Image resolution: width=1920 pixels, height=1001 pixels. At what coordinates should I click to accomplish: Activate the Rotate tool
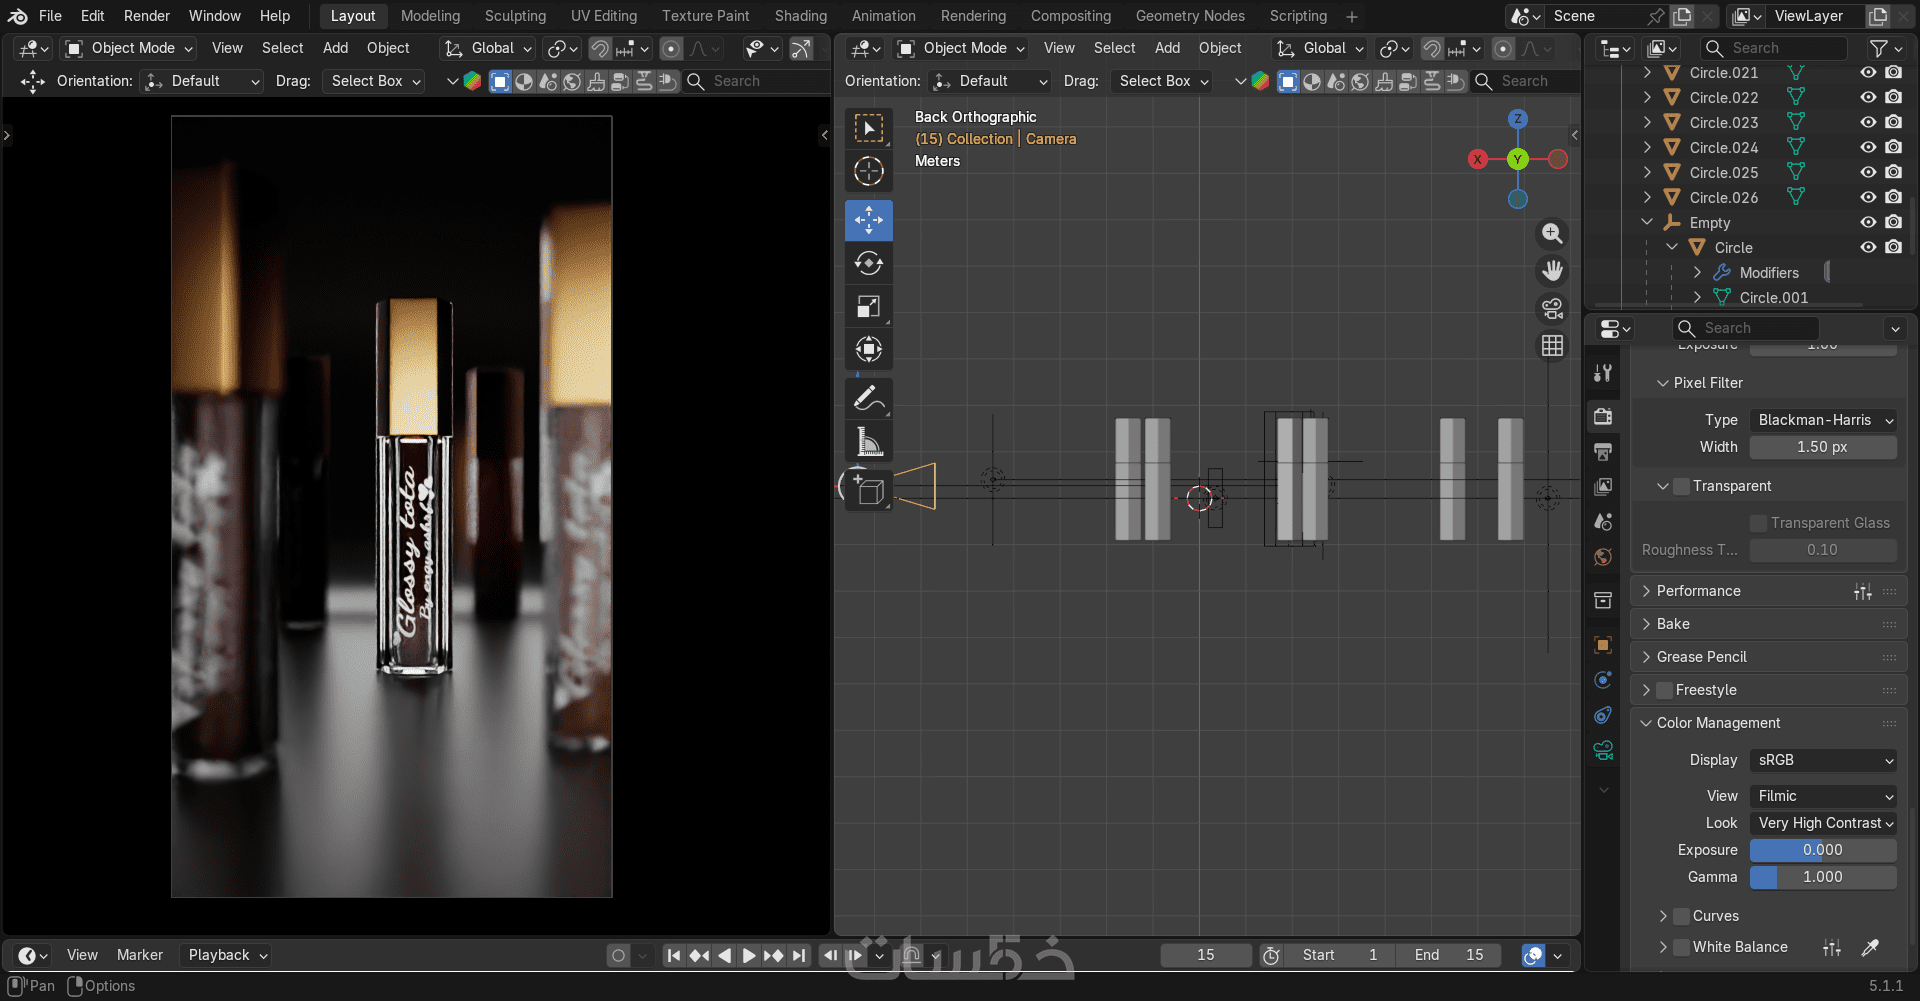coord(869,263)
